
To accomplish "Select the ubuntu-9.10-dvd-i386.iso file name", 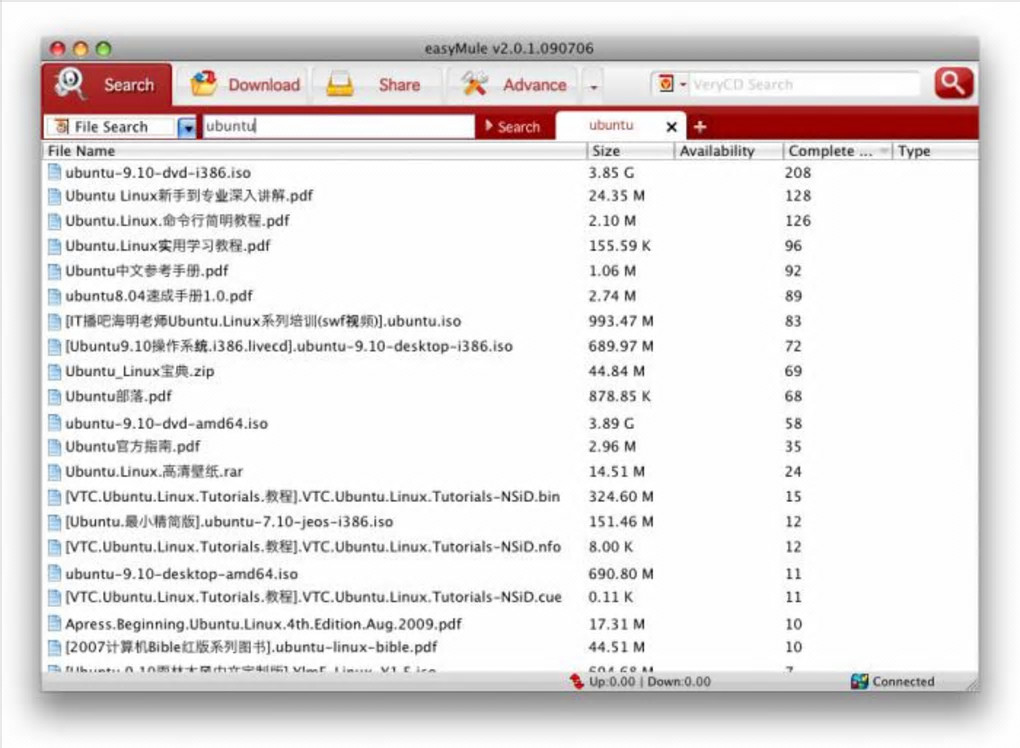I will 157,173.
